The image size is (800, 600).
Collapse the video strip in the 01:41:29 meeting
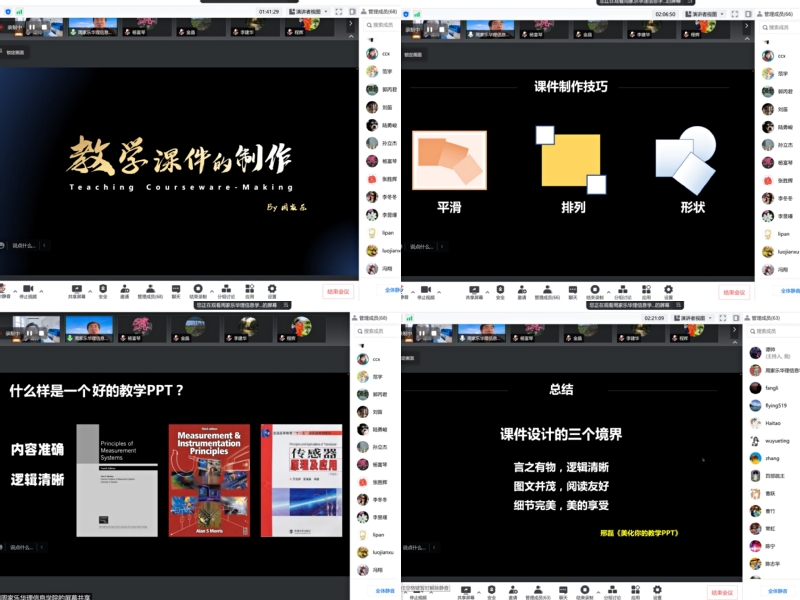click(351, 36)
